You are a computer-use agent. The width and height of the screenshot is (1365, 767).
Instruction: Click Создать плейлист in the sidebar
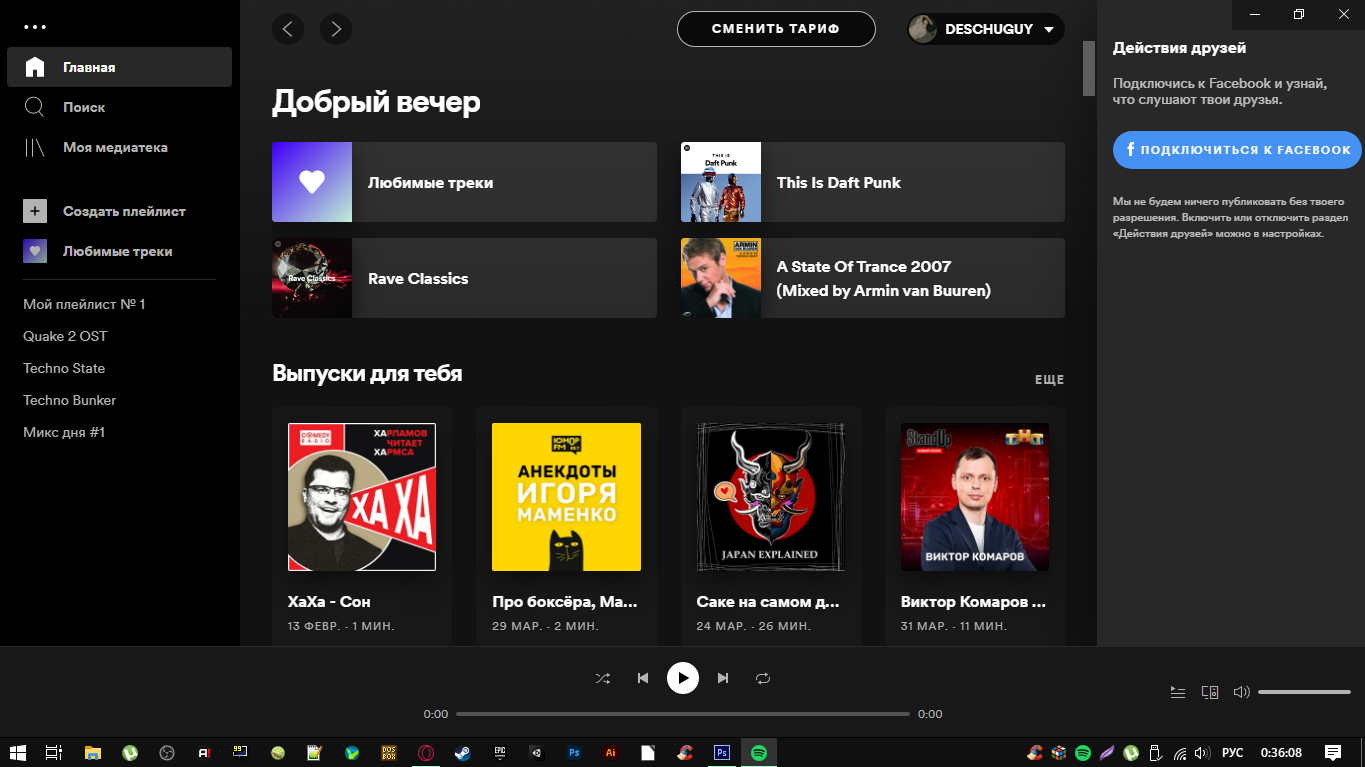pos(119,211)
